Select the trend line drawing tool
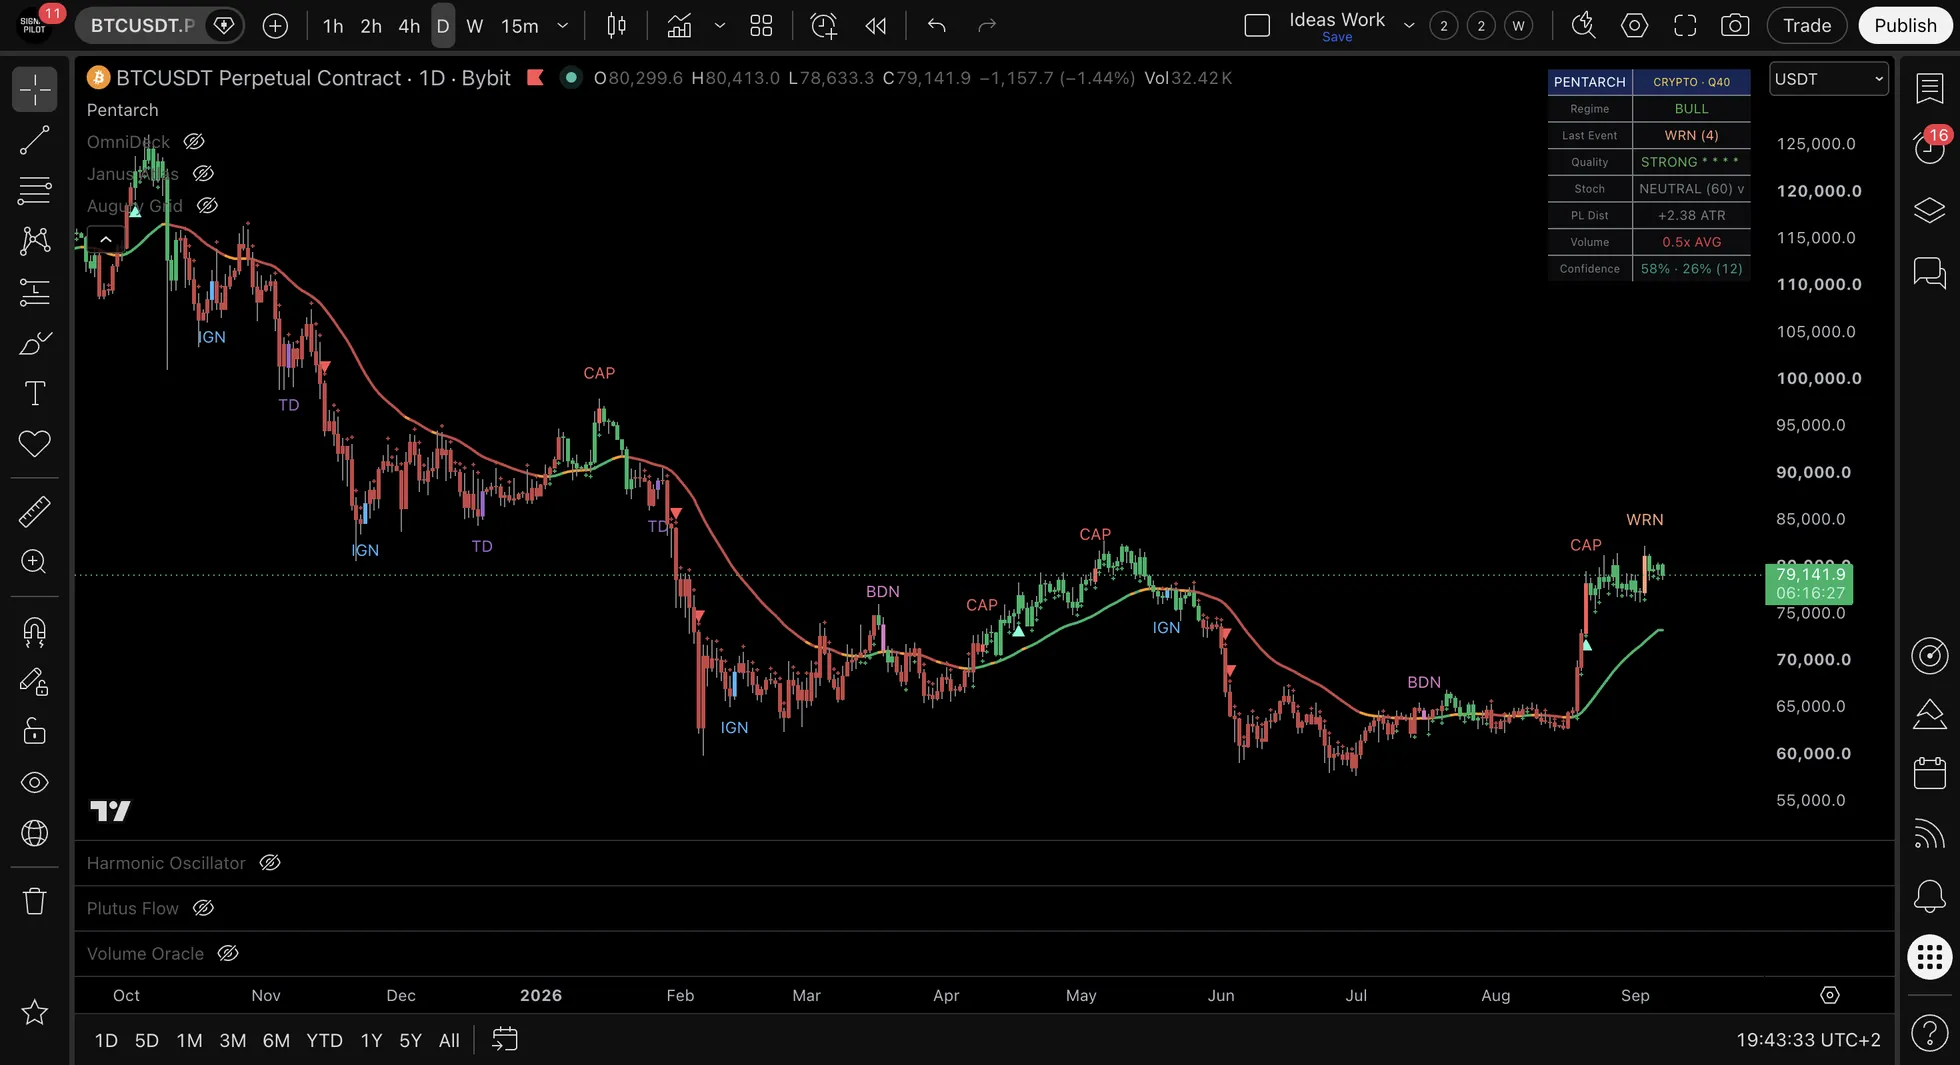This screenshot has width=1960, height=1065. pos(34,140)
